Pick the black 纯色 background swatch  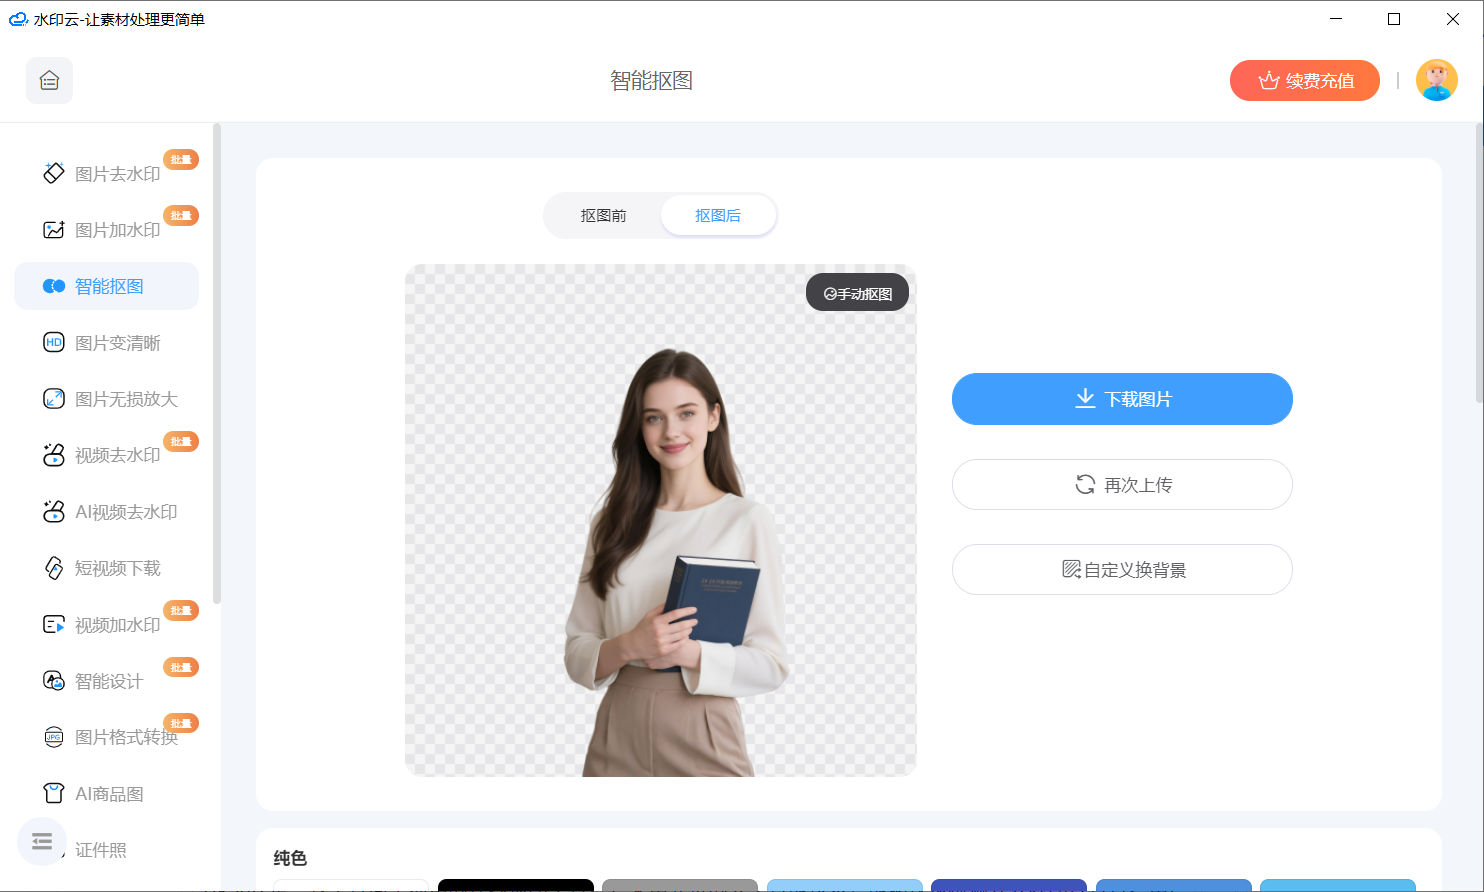515,885
